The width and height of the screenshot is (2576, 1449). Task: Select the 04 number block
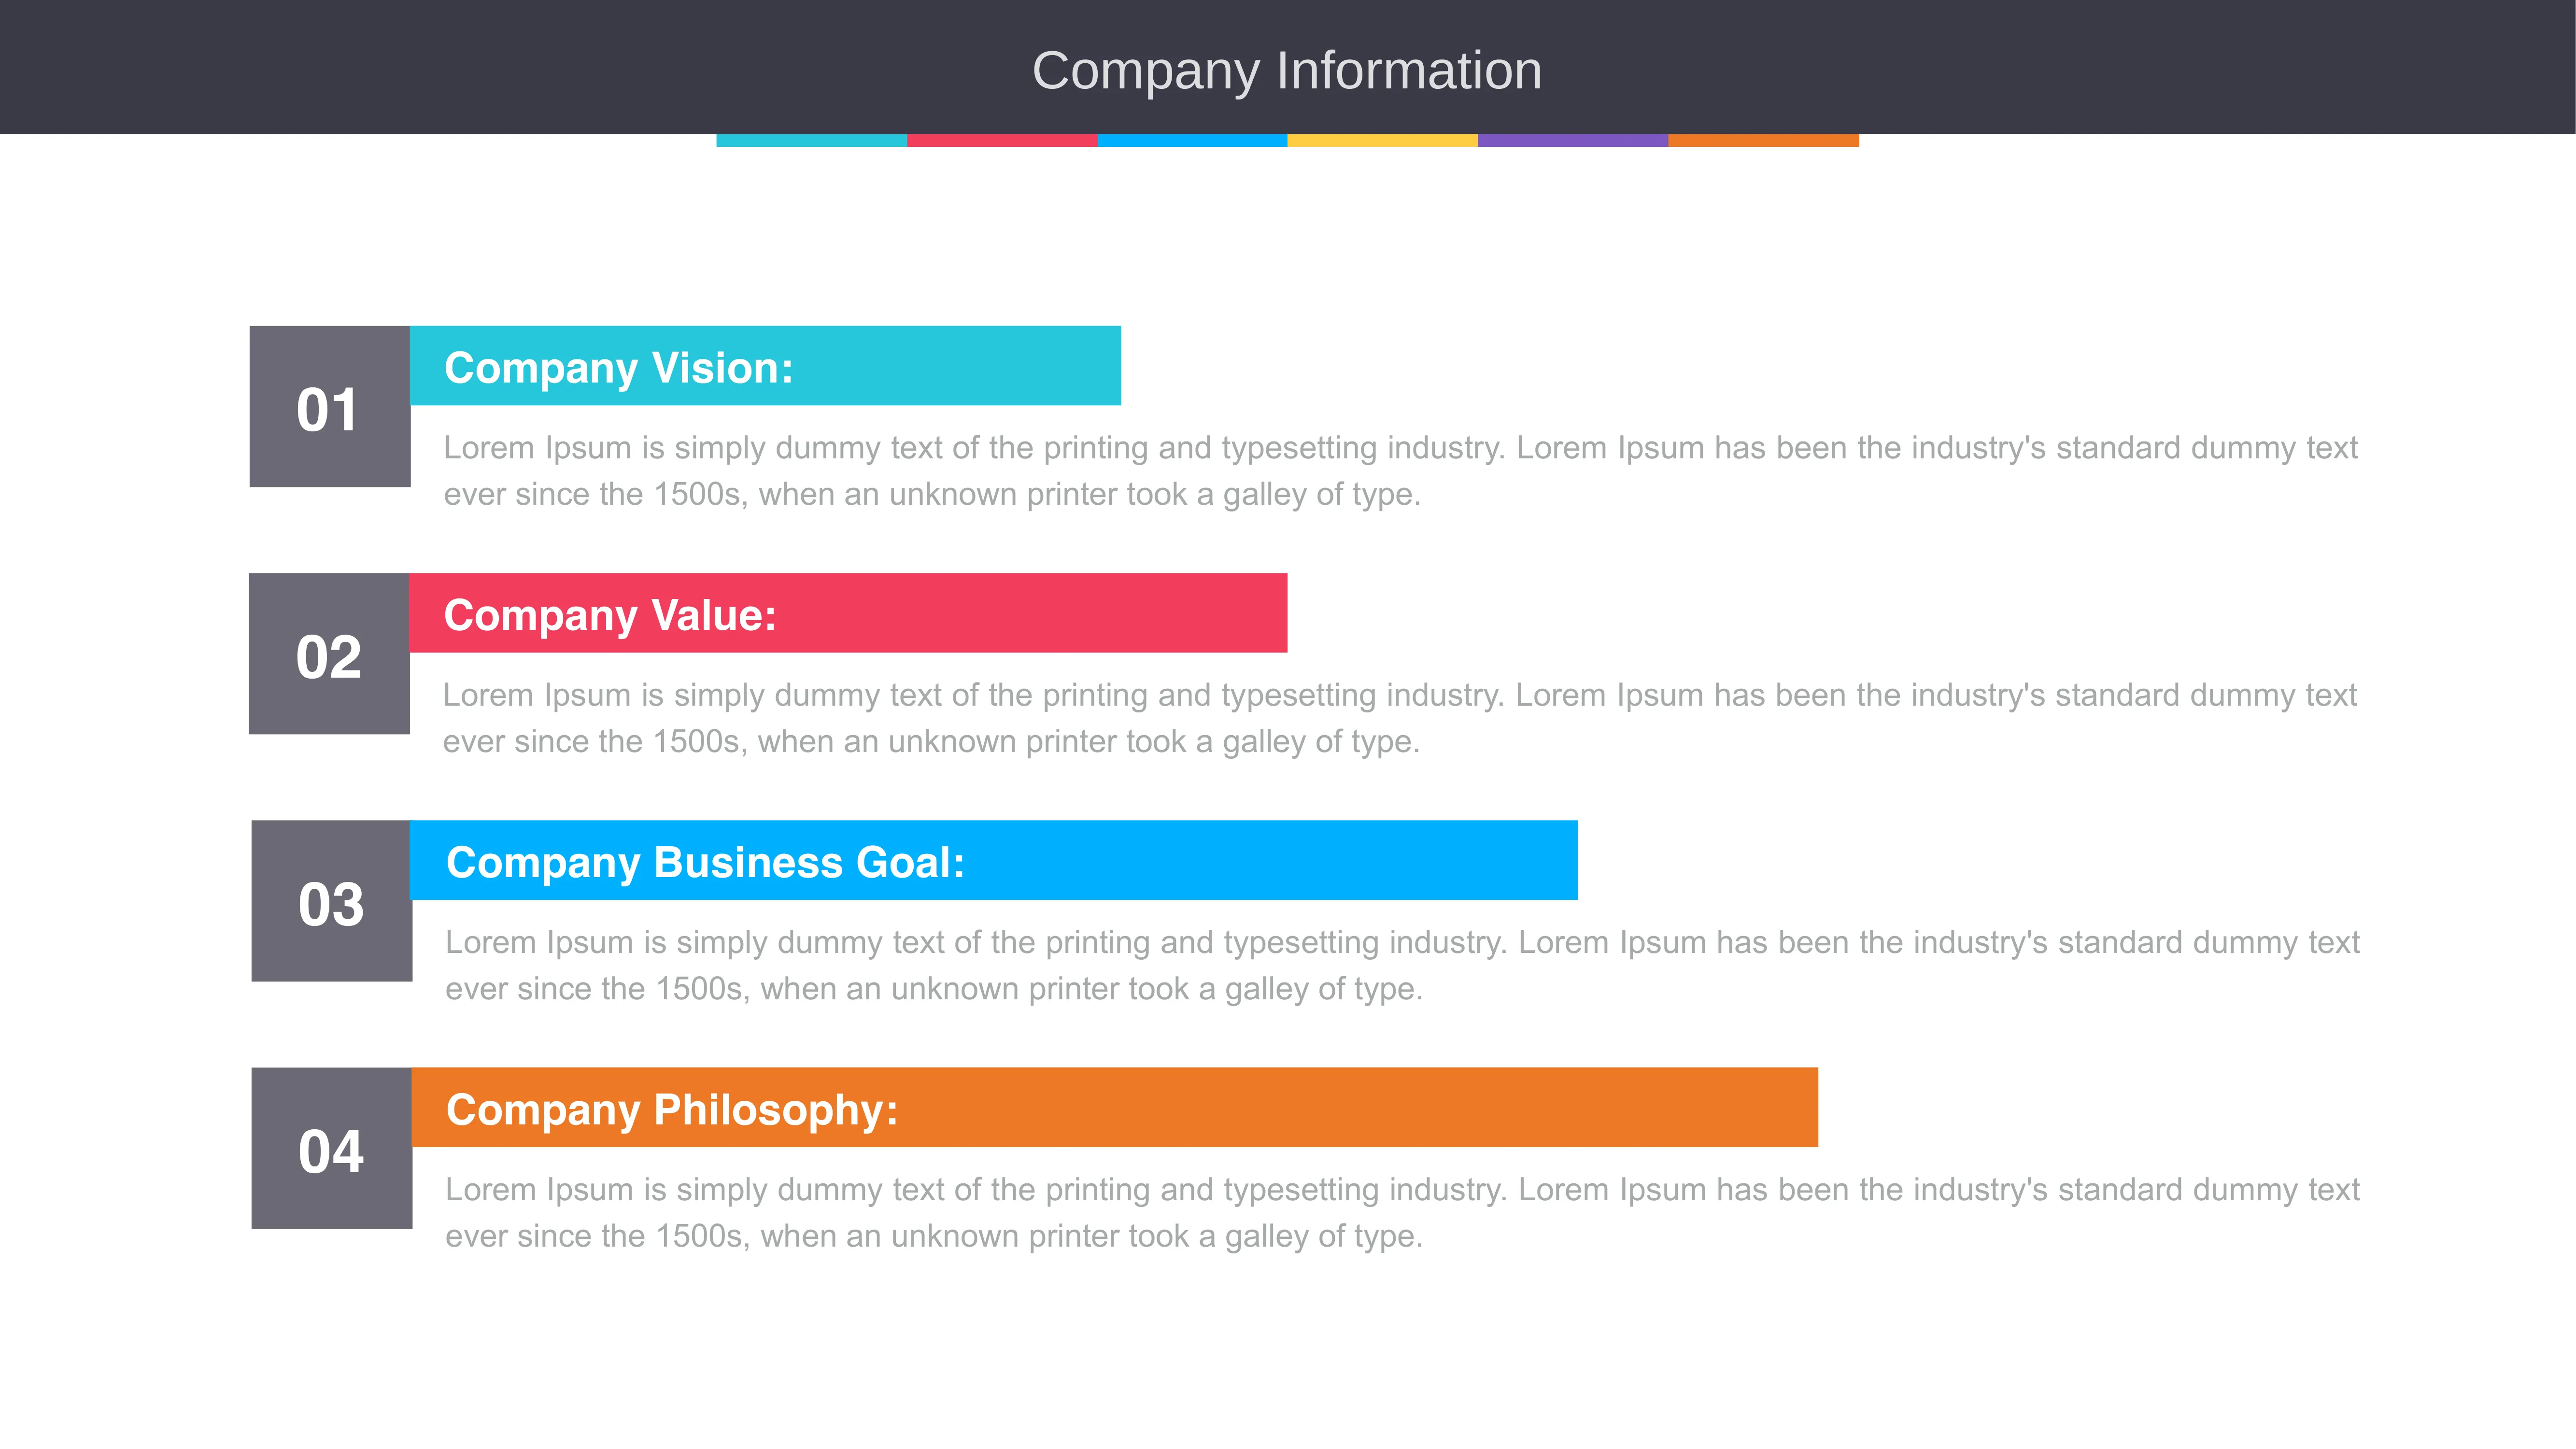[331, 1148]
